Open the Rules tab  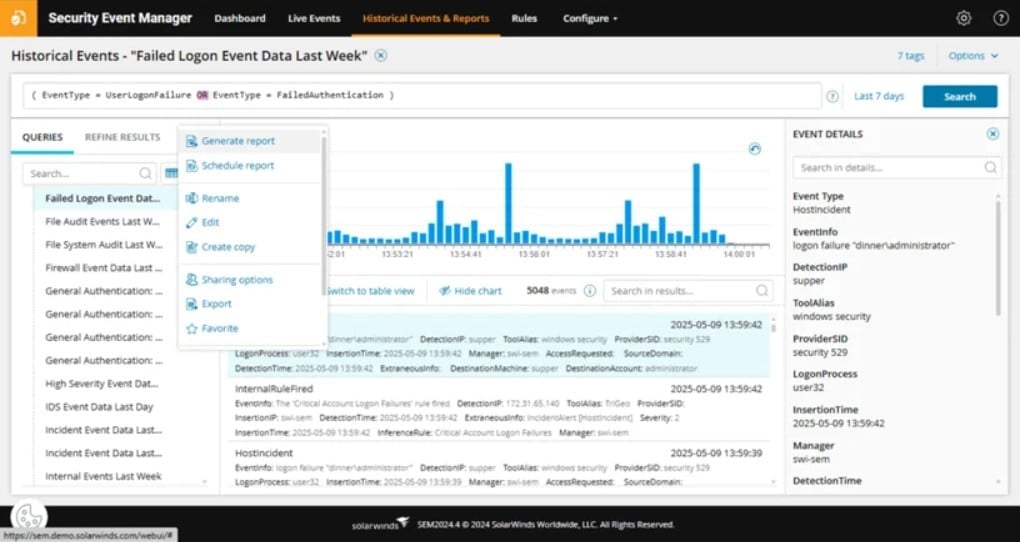[524, 18]
